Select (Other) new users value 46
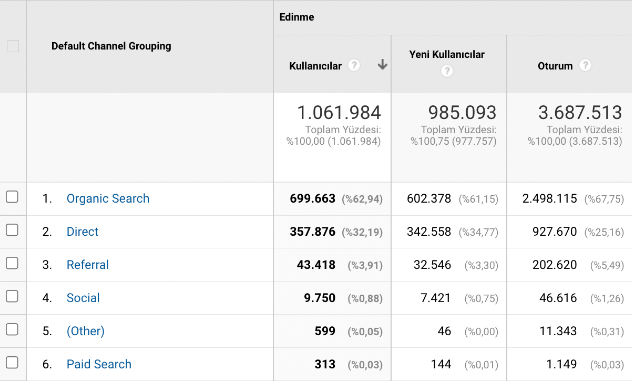 (445, 331)
